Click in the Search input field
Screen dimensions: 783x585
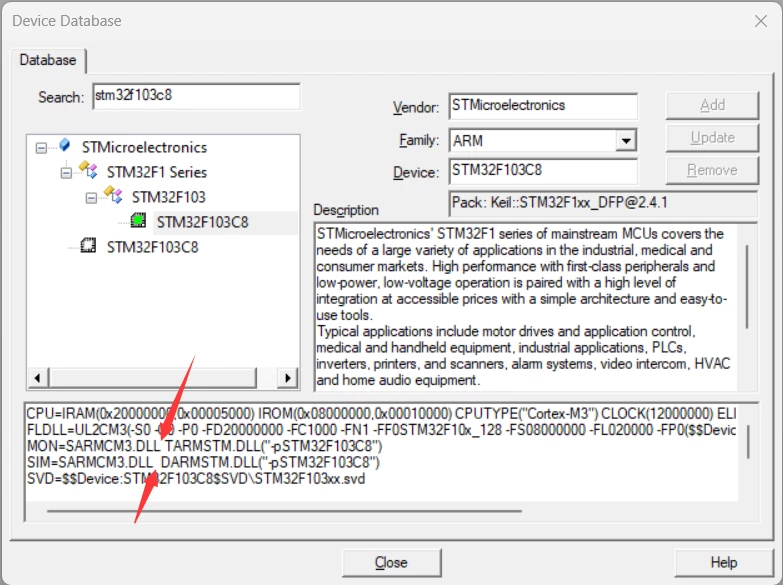pos(196,96)
